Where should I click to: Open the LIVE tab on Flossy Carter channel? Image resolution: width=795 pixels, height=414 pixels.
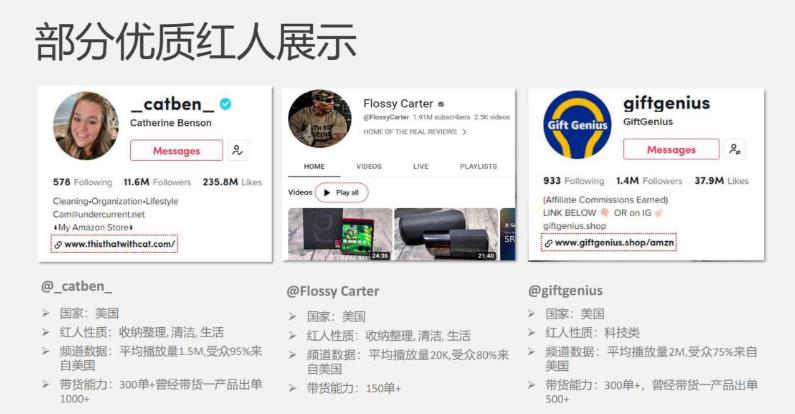tap(421, 166)
